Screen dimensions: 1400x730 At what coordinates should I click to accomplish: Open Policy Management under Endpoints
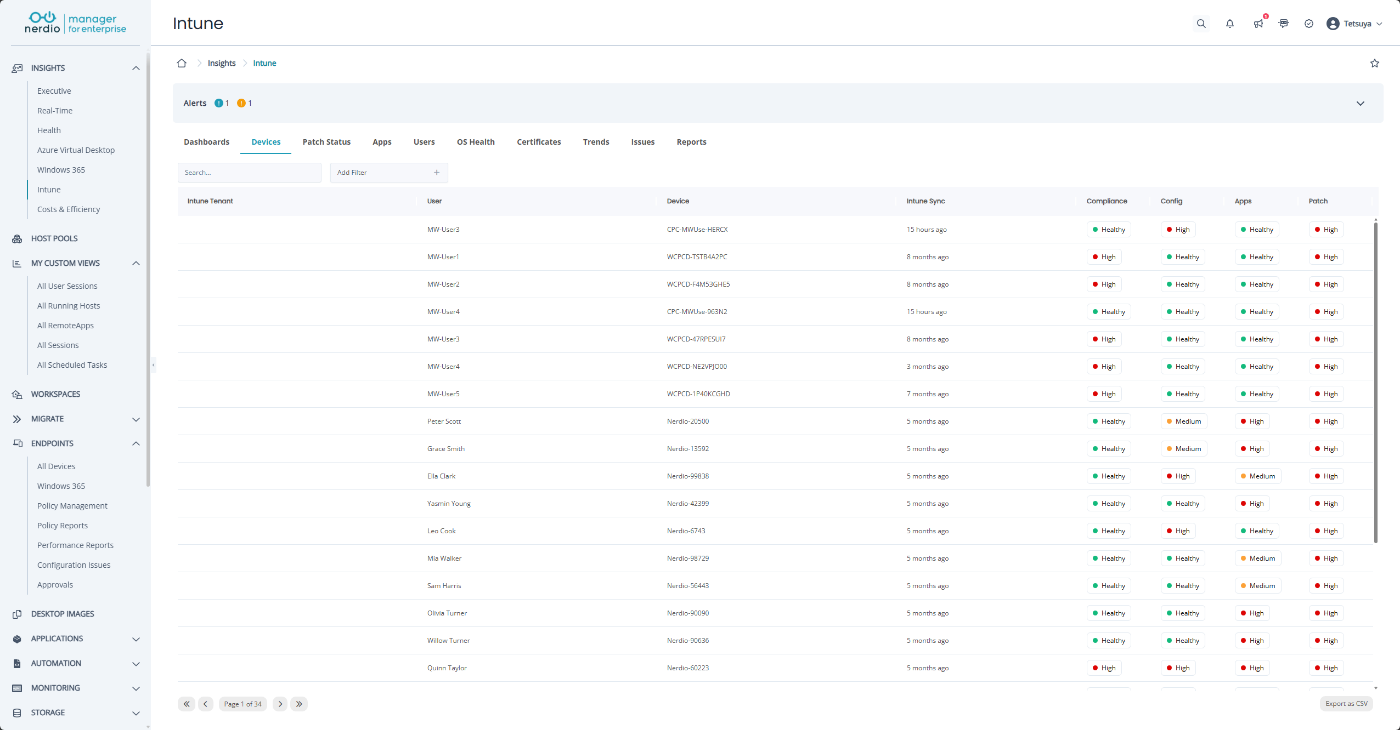72,506
